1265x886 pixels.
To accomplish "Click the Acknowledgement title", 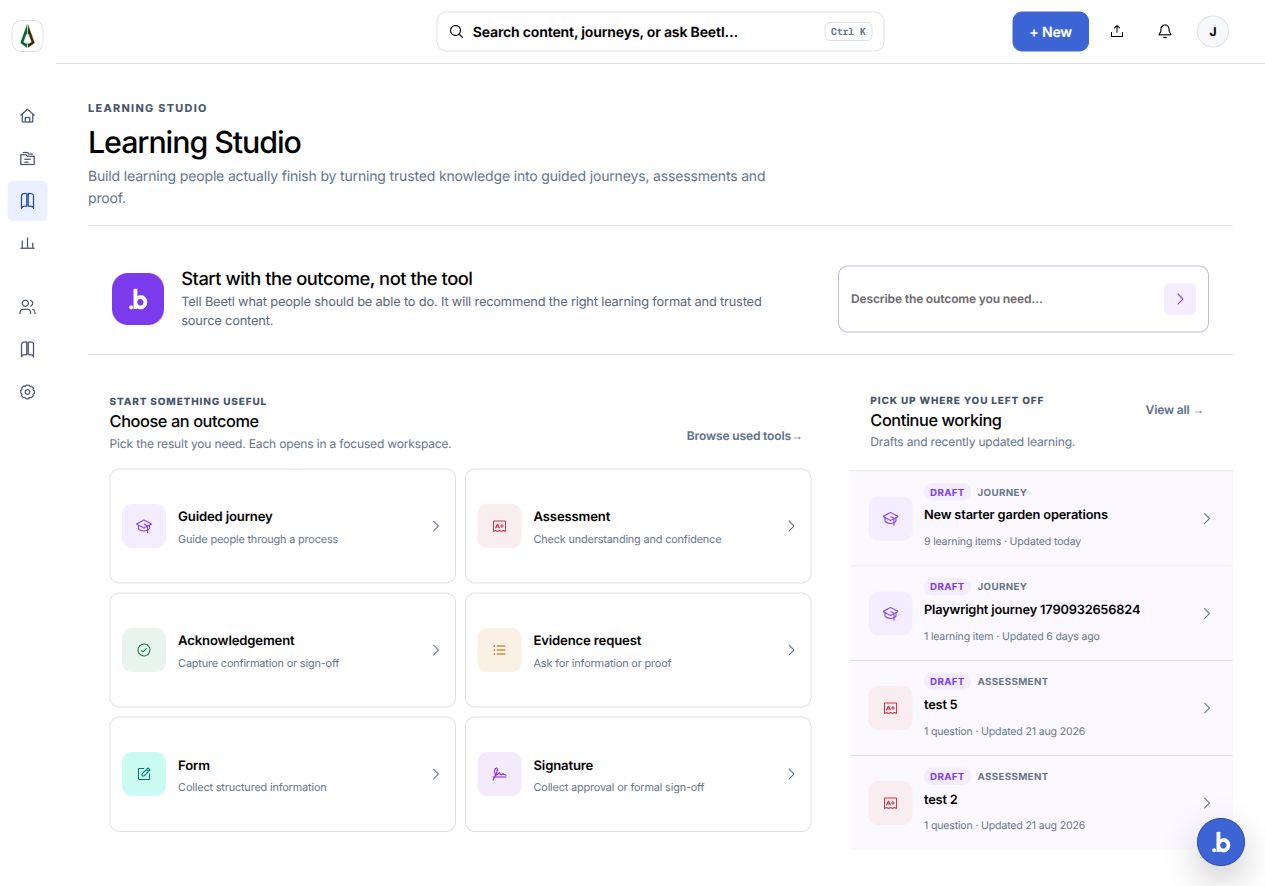I will click(236, 641).
